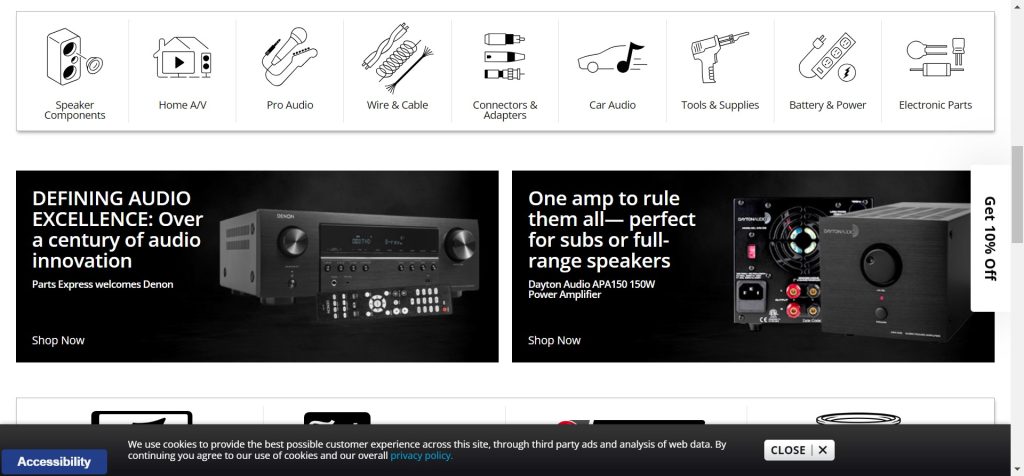1024x476 pixels.
Task: Click the scrollbar down arrow
Action: coord(1017,469)
